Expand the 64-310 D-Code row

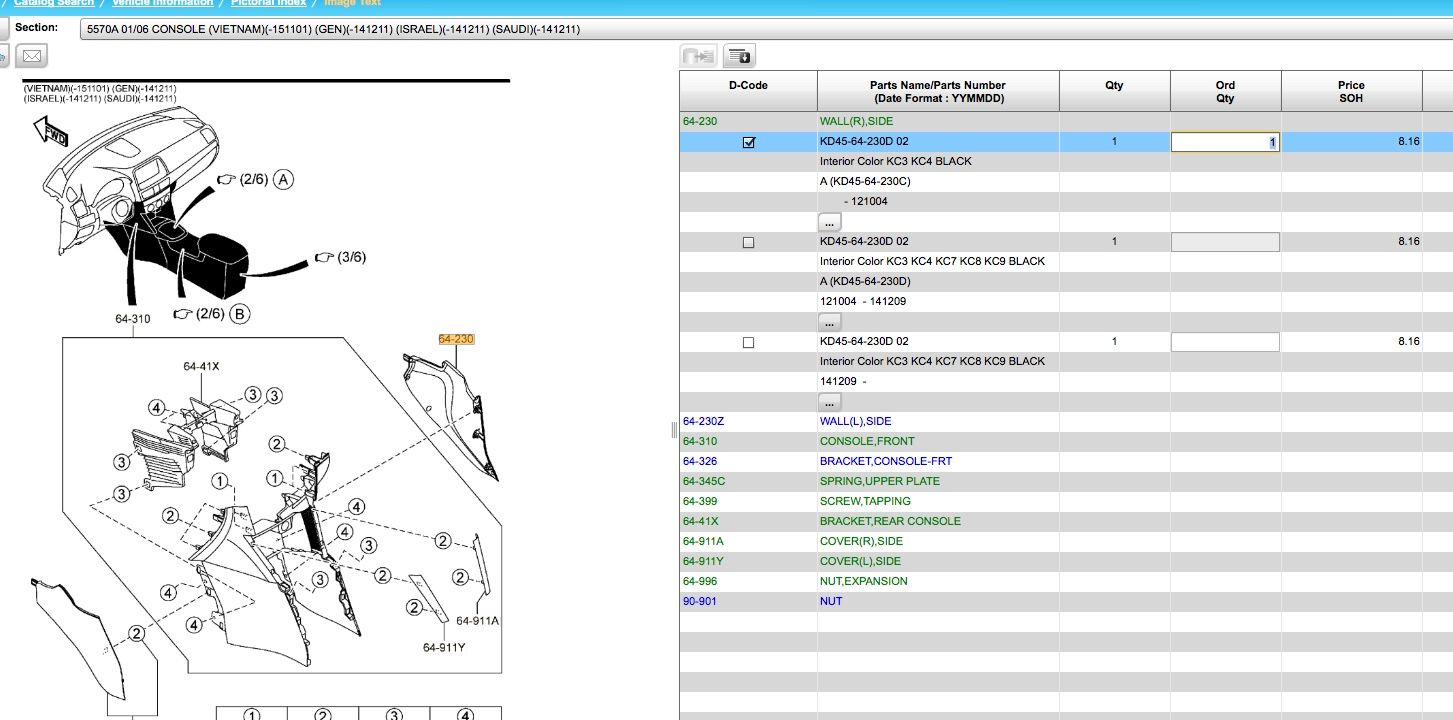pos(700,441)
